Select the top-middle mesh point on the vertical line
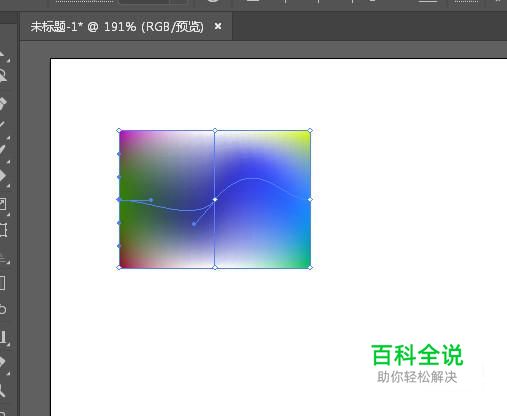507x416 pixels. click(x=215, y=130)
